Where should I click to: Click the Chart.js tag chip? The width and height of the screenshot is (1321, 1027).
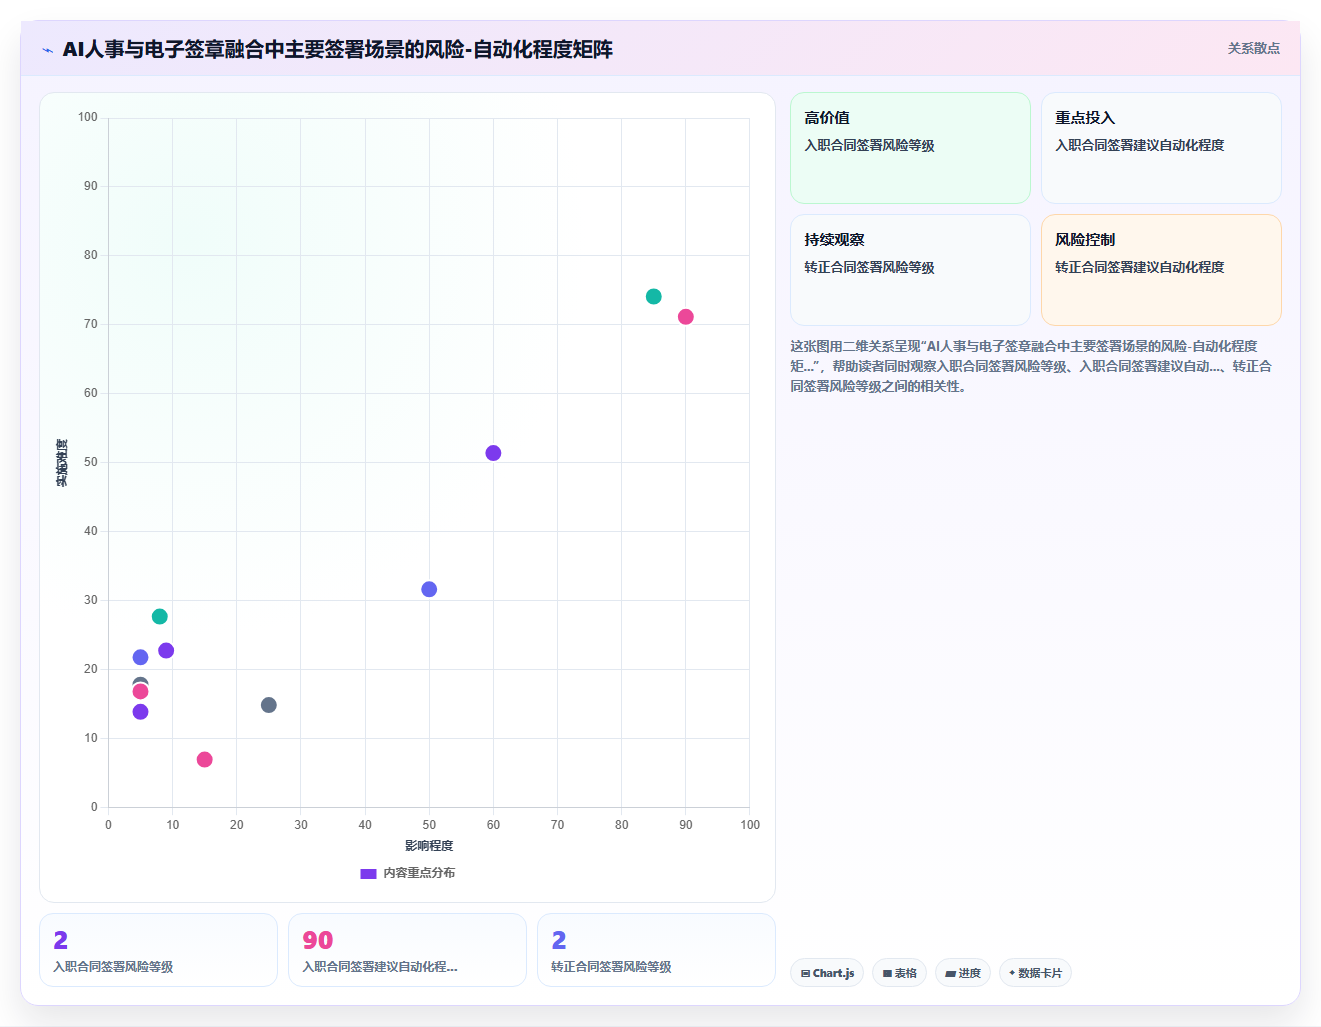827,973
